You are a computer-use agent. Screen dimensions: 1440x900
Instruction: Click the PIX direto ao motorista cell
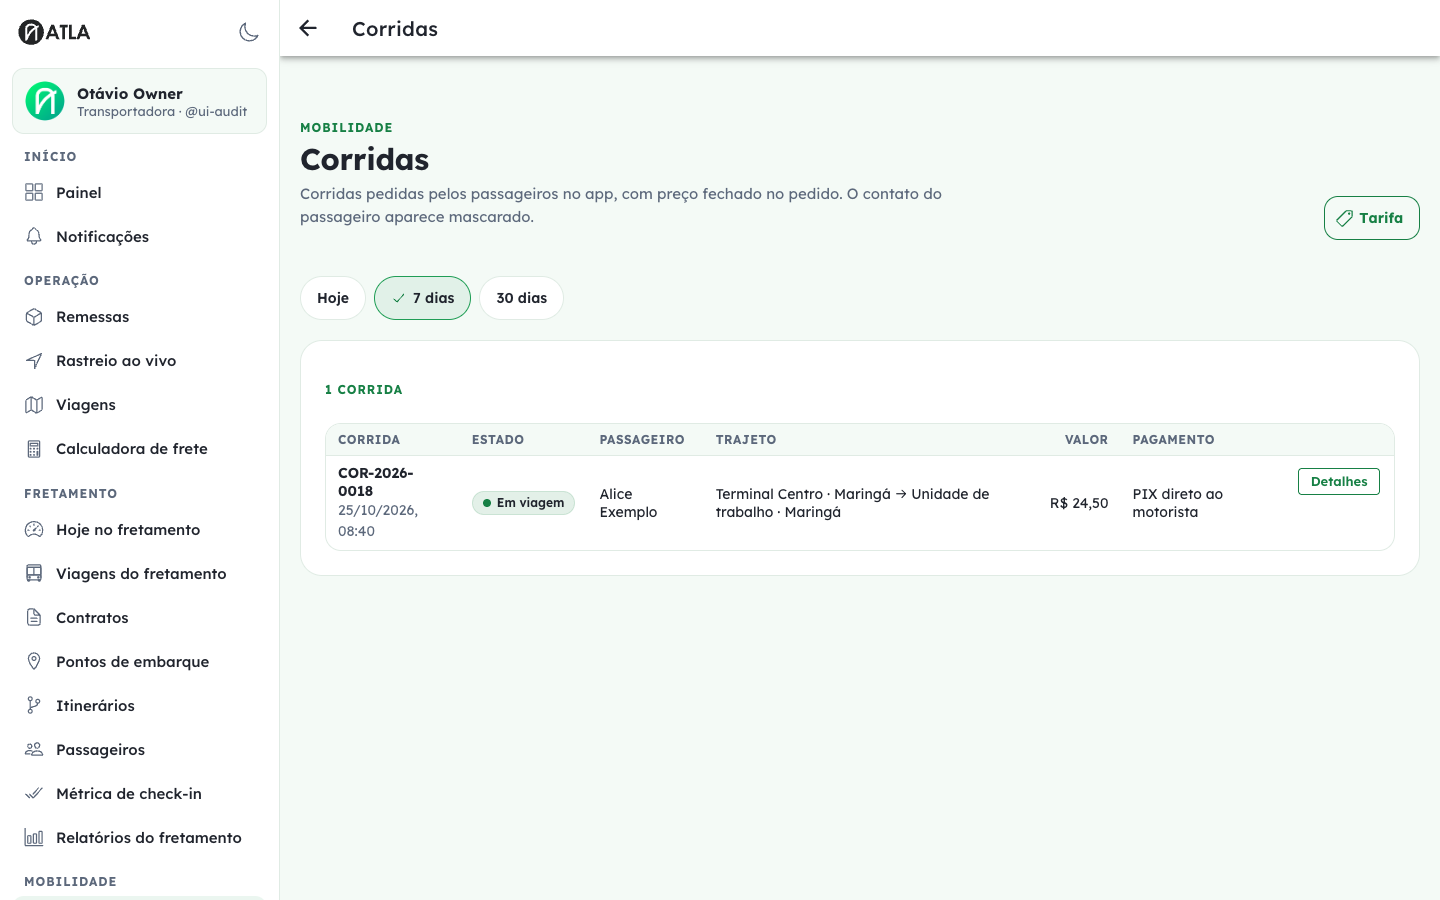click(1178, 503)
